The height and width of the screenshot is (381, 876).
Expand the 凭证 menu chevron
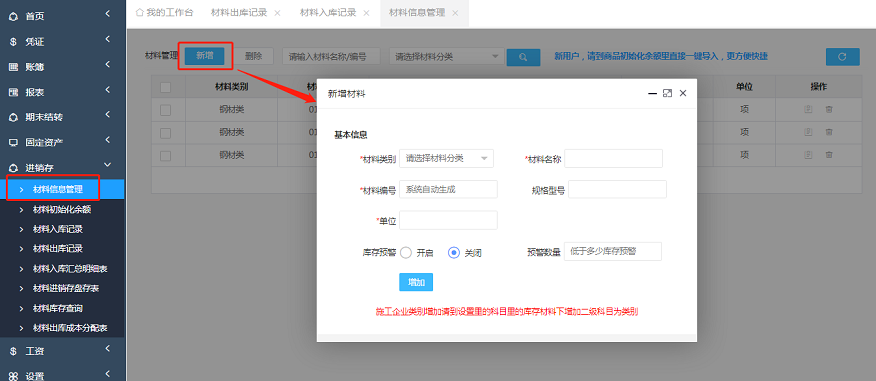tap(108, 39)
